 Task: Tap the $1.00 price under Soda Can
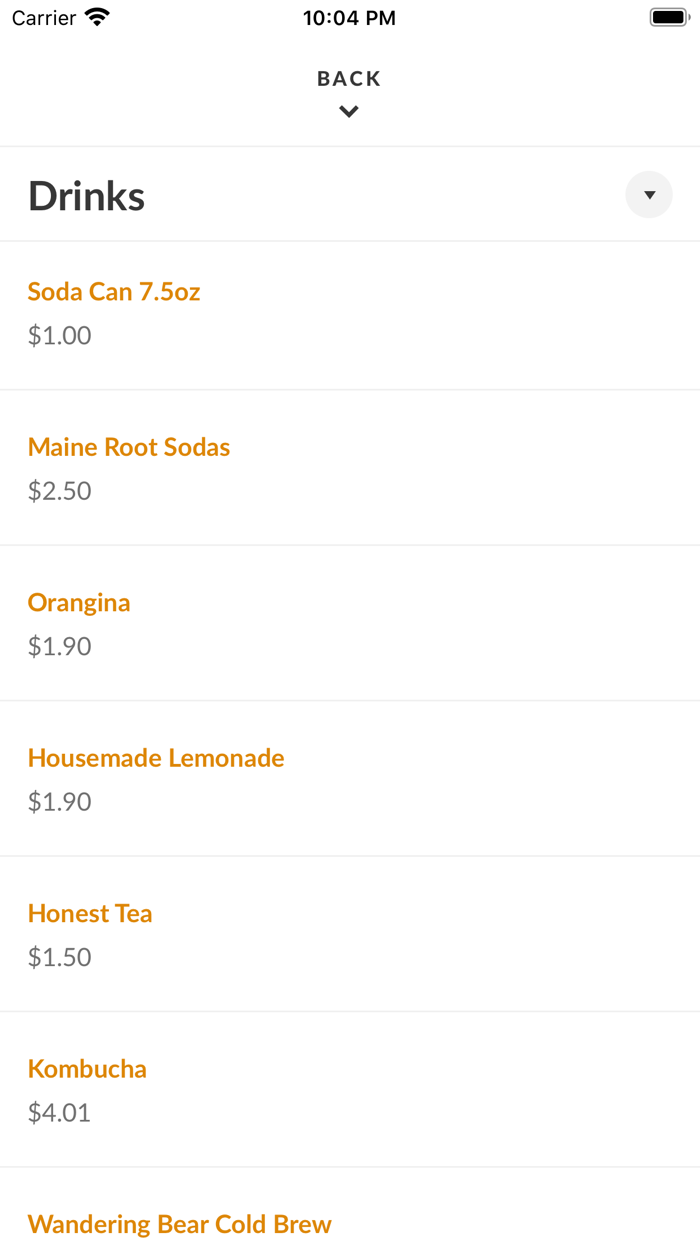point(59,335)
